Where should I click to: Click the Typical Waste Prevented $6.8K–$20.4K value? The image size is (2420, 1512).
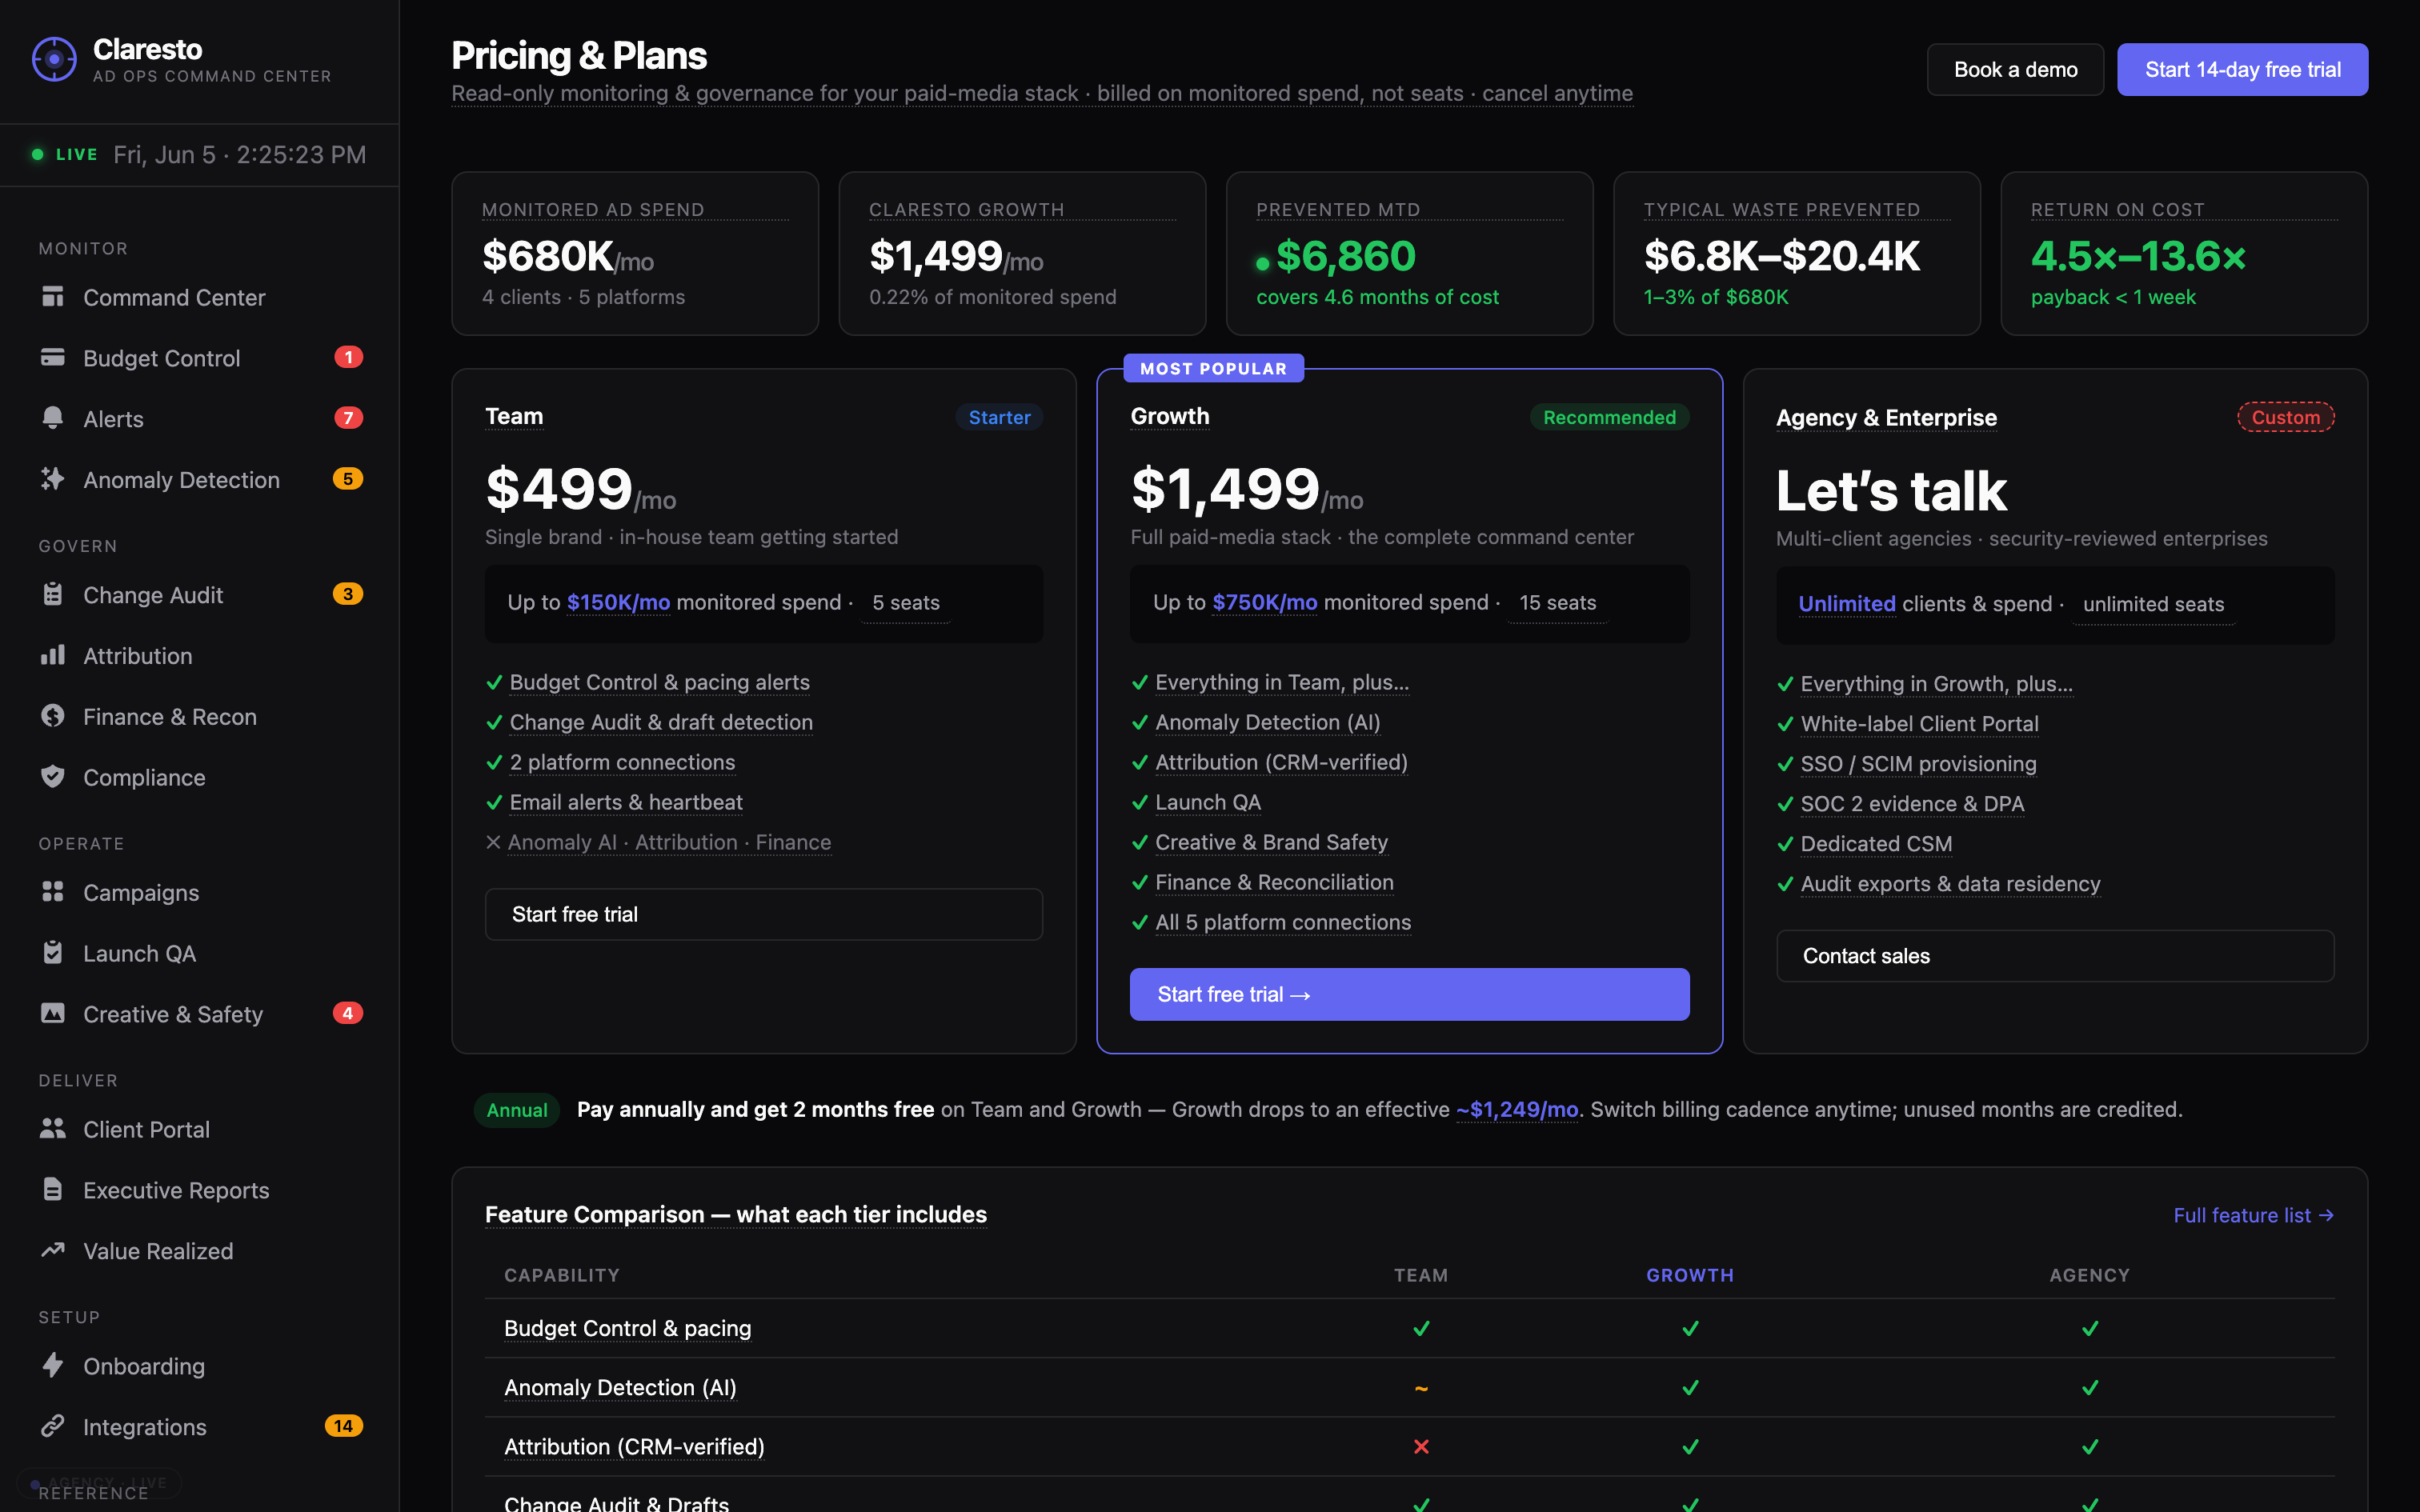pos(1782,256)
